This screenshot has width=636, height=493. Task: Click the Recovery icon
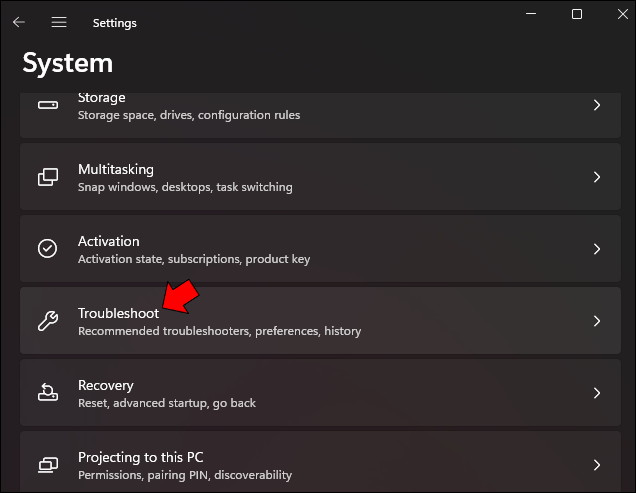[x=48, y=392]
